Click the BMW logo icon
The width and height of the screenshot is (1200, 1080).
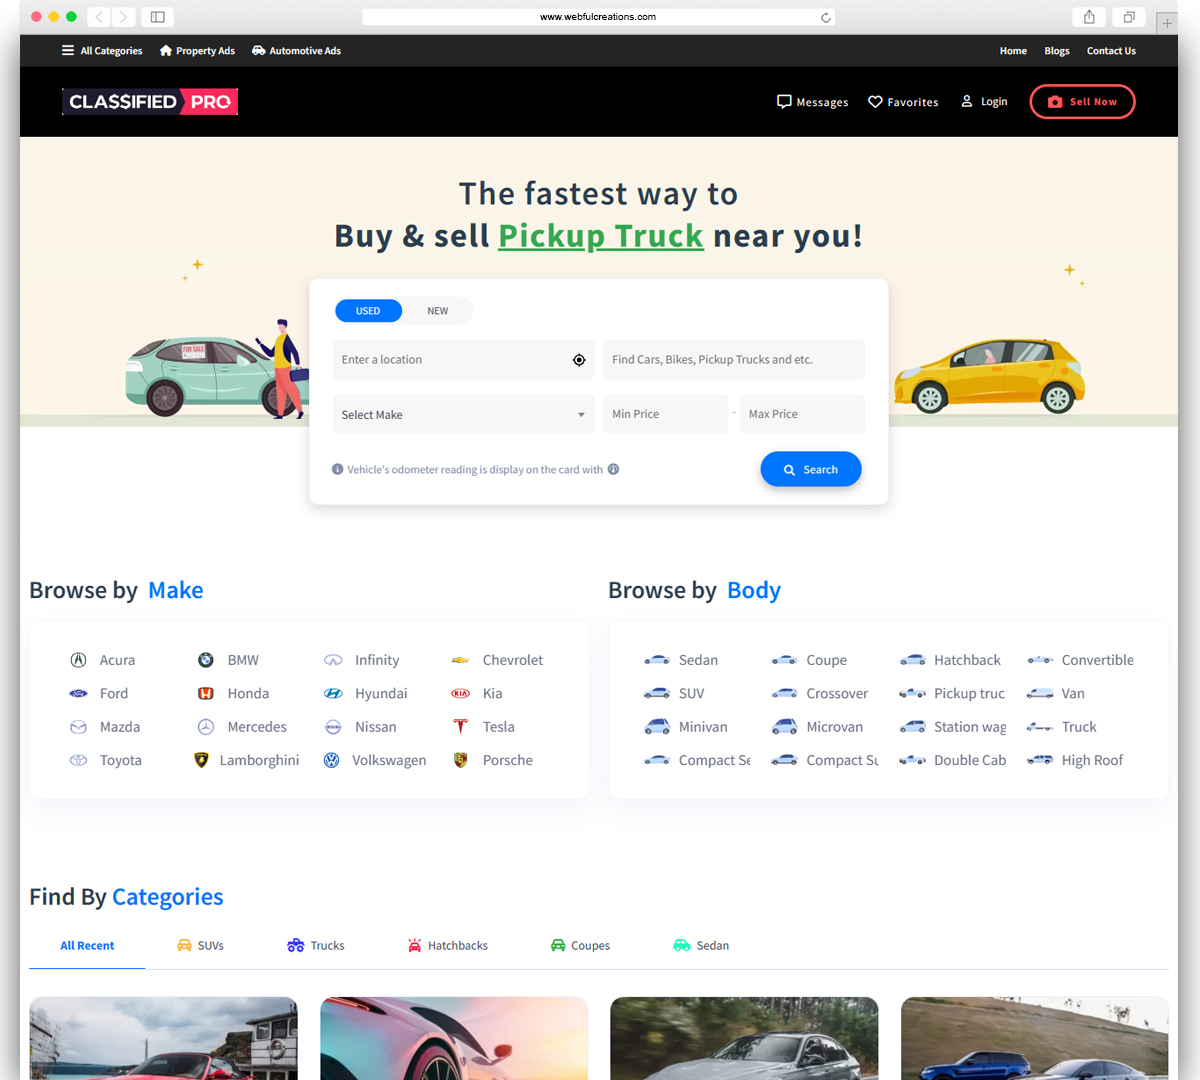tap(206, 660)
